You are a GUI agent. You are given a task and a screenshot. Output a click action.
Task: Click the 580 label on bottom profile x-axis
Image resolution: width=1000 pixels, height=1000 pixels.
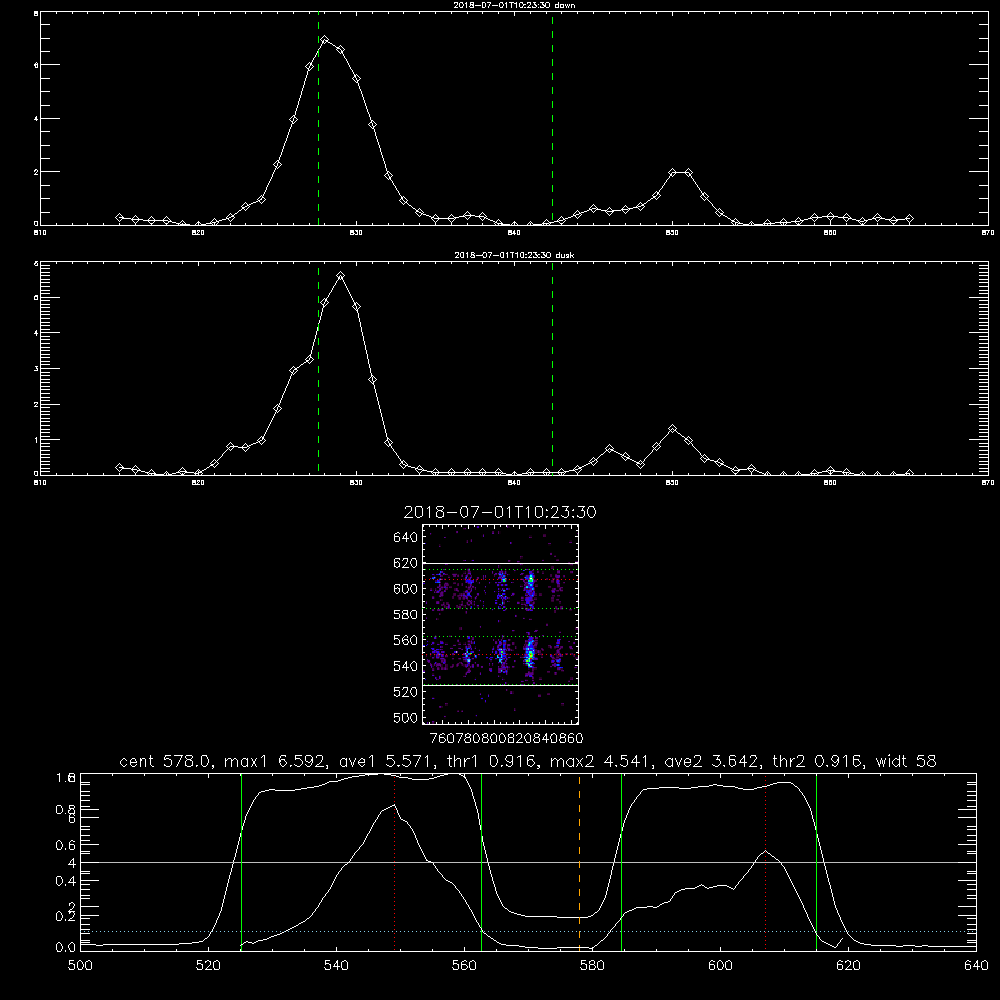pyautogui.click(x=592, y=966)
